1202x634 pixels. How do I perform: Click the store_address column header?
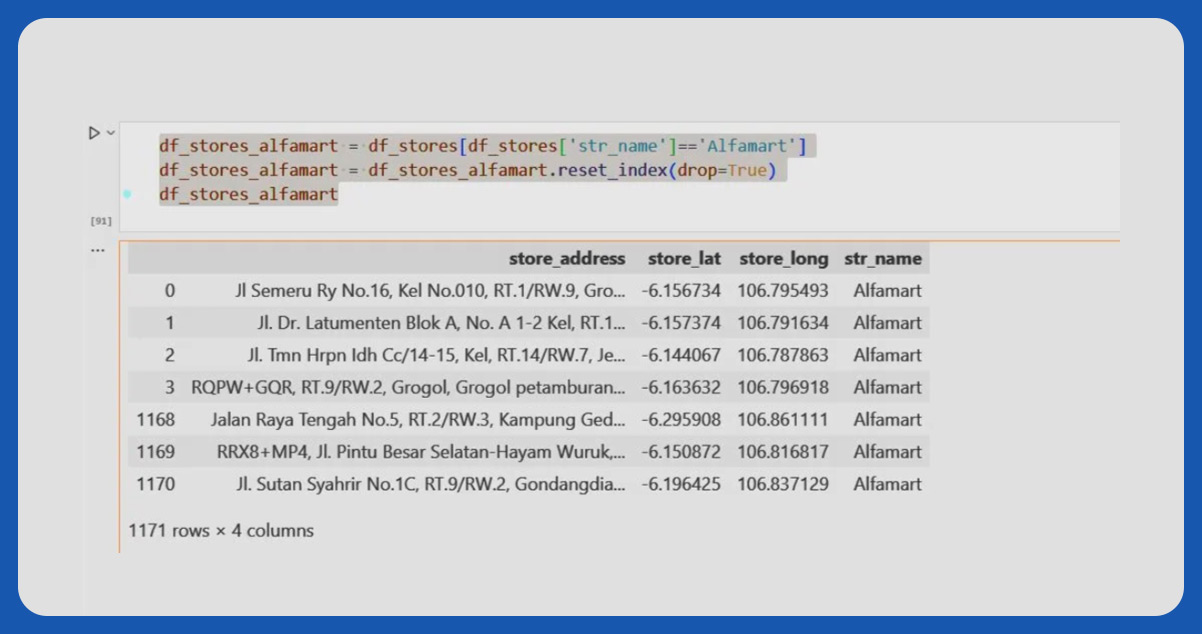click(566, 259)
